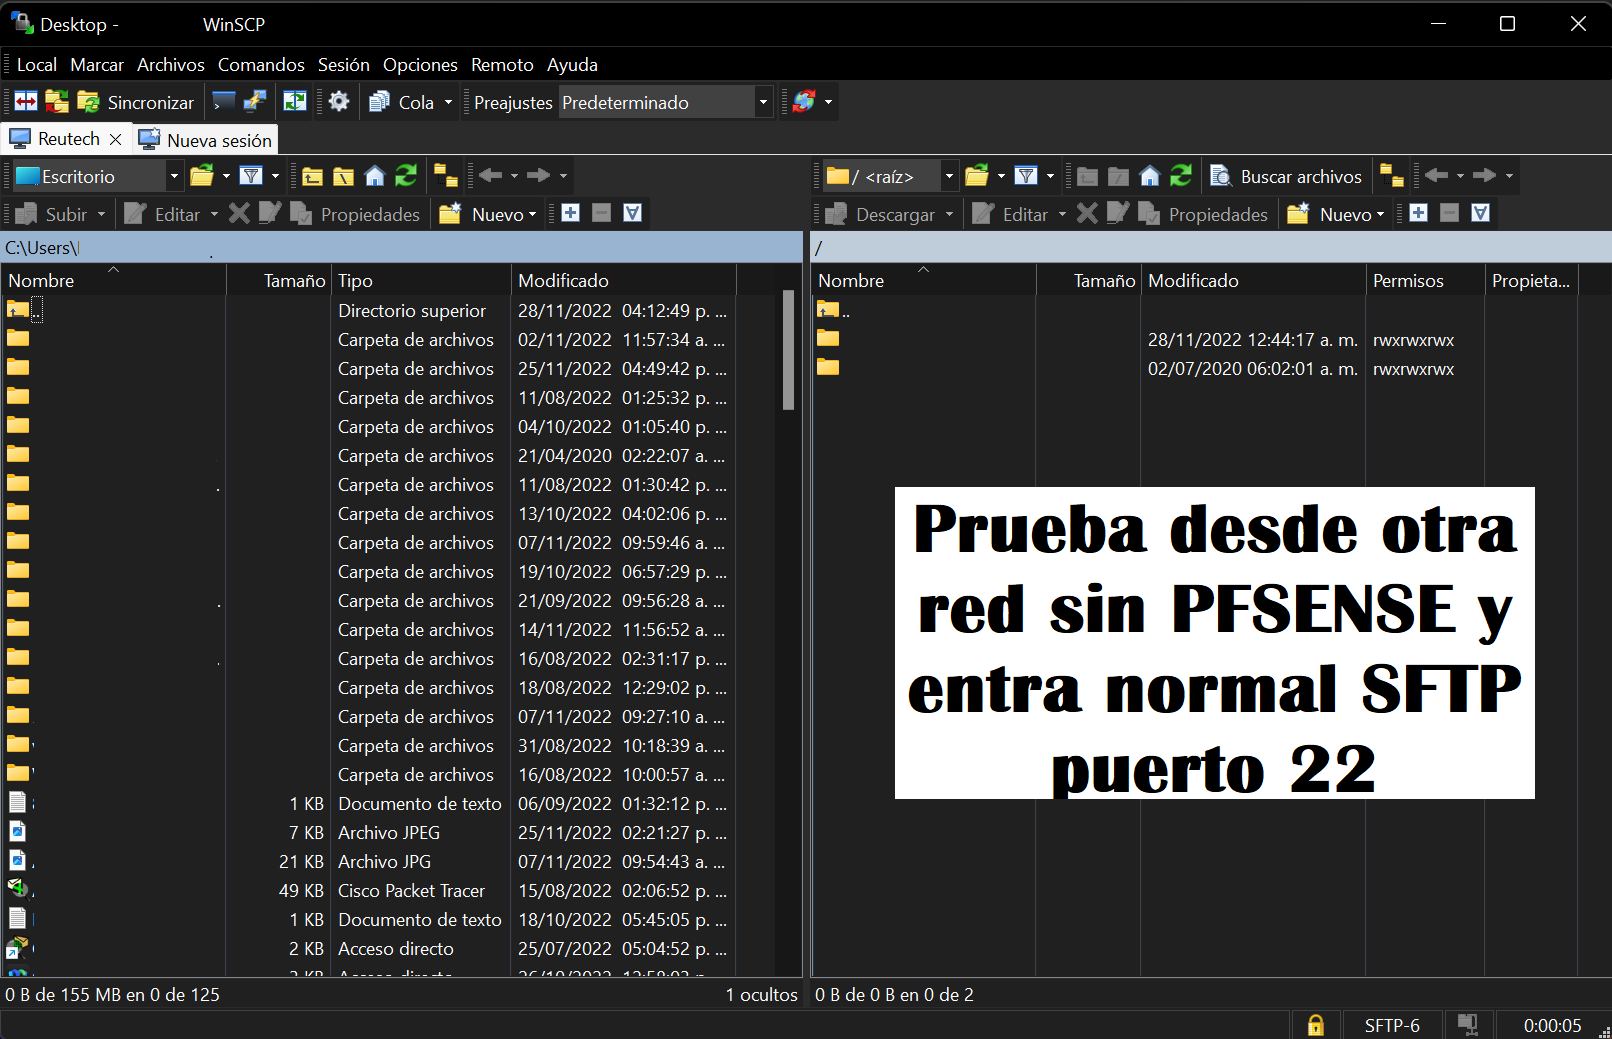The height and width of the screenshot is (1039, 1612).
Task: Open the Nueva sesión tab
Action: 205,140
